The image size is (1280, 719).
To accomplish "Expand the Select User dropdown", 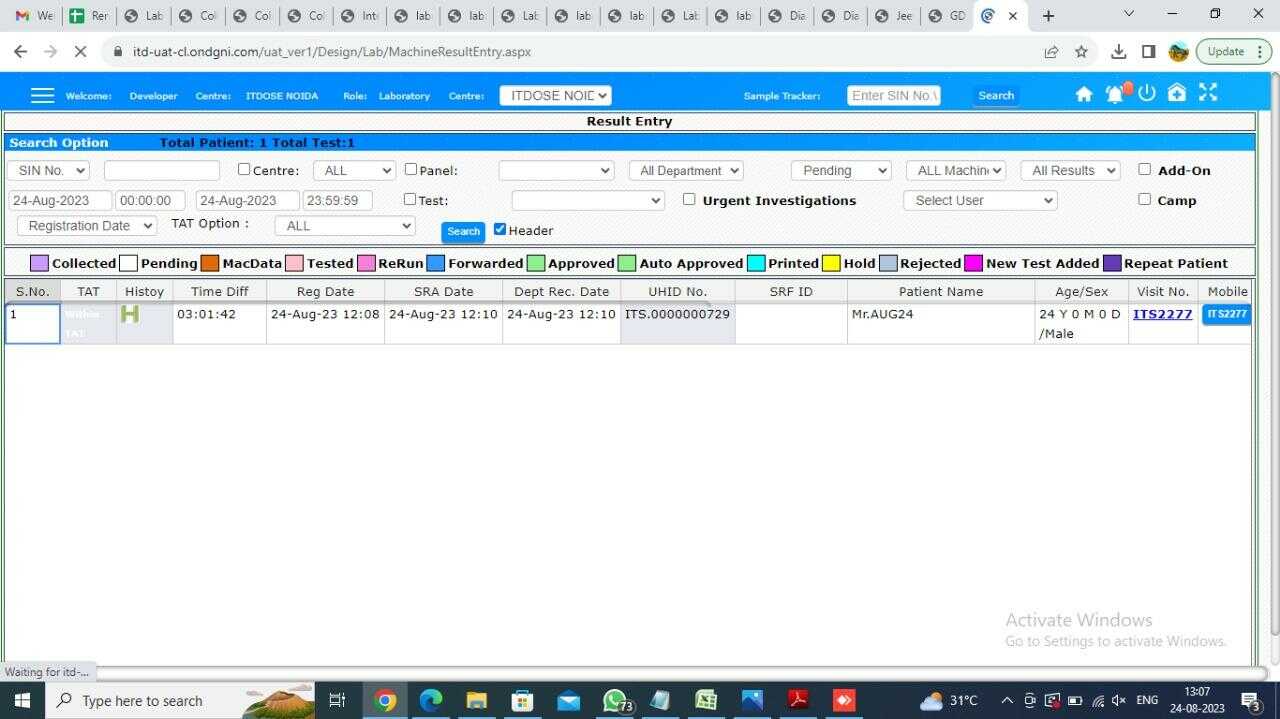I will [979, 200].
